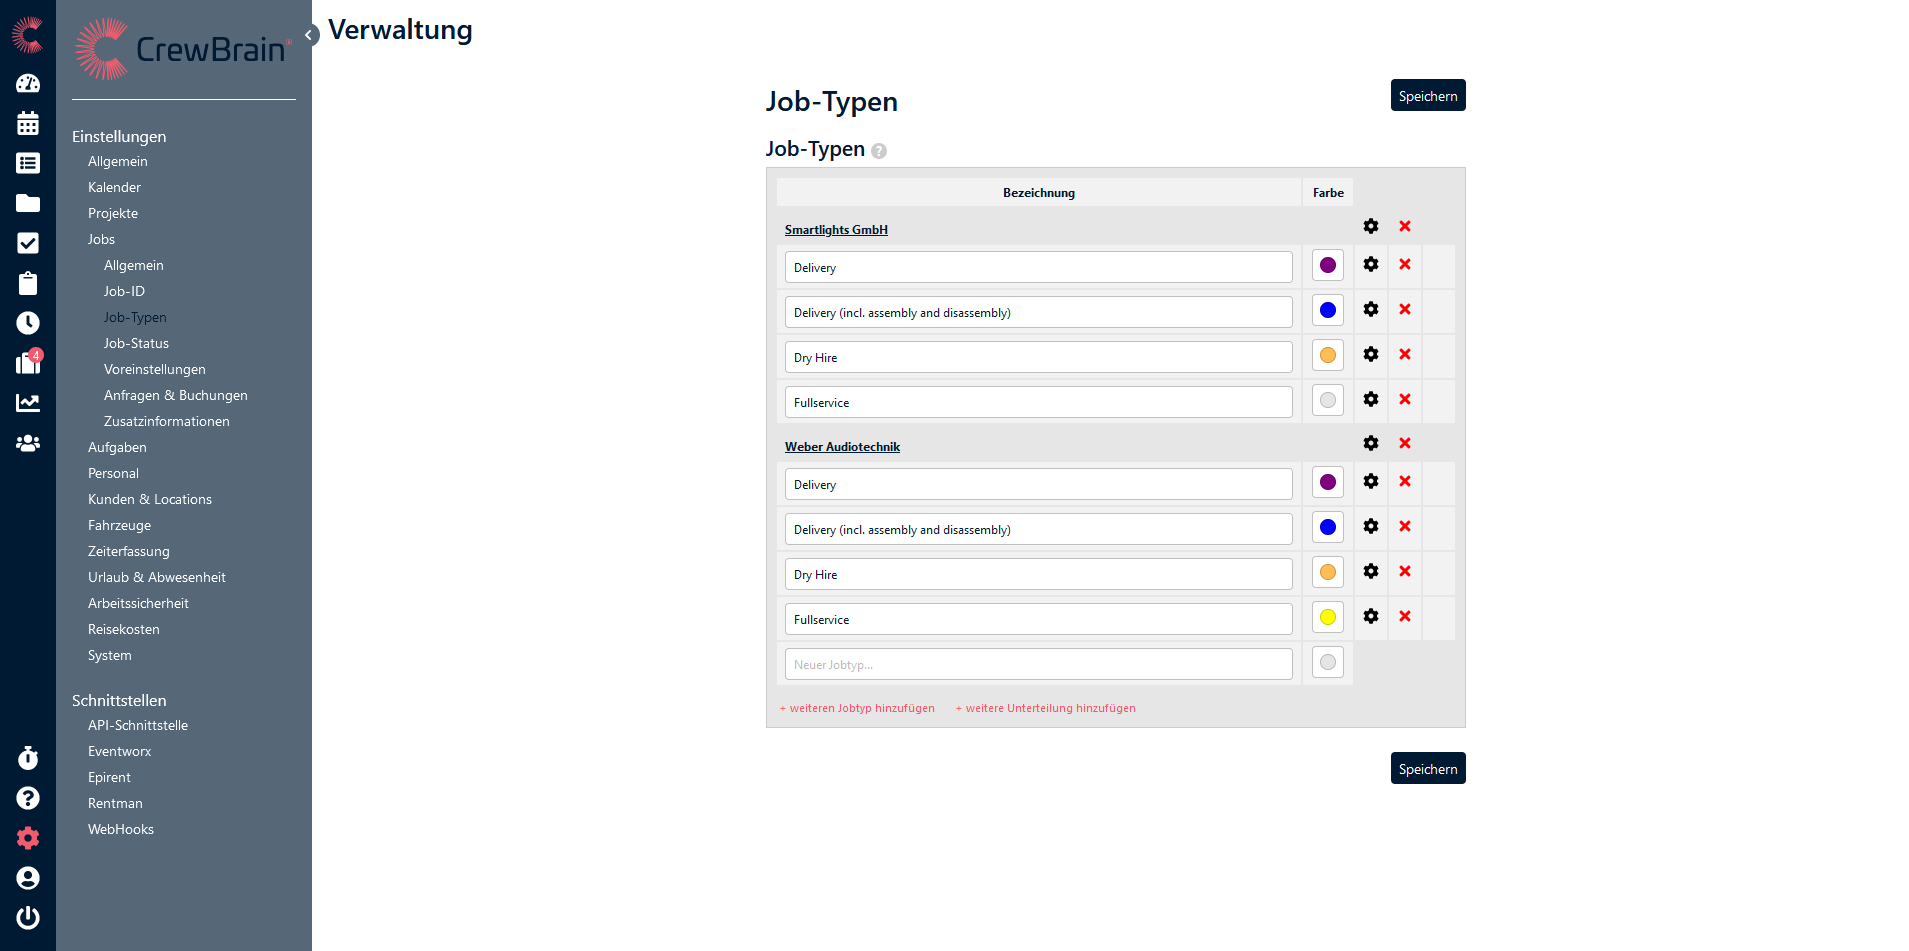Open gear settings for Smartlights Dry Hire
Screen dimensions: 1909x951
click(x=1371, y=355)
